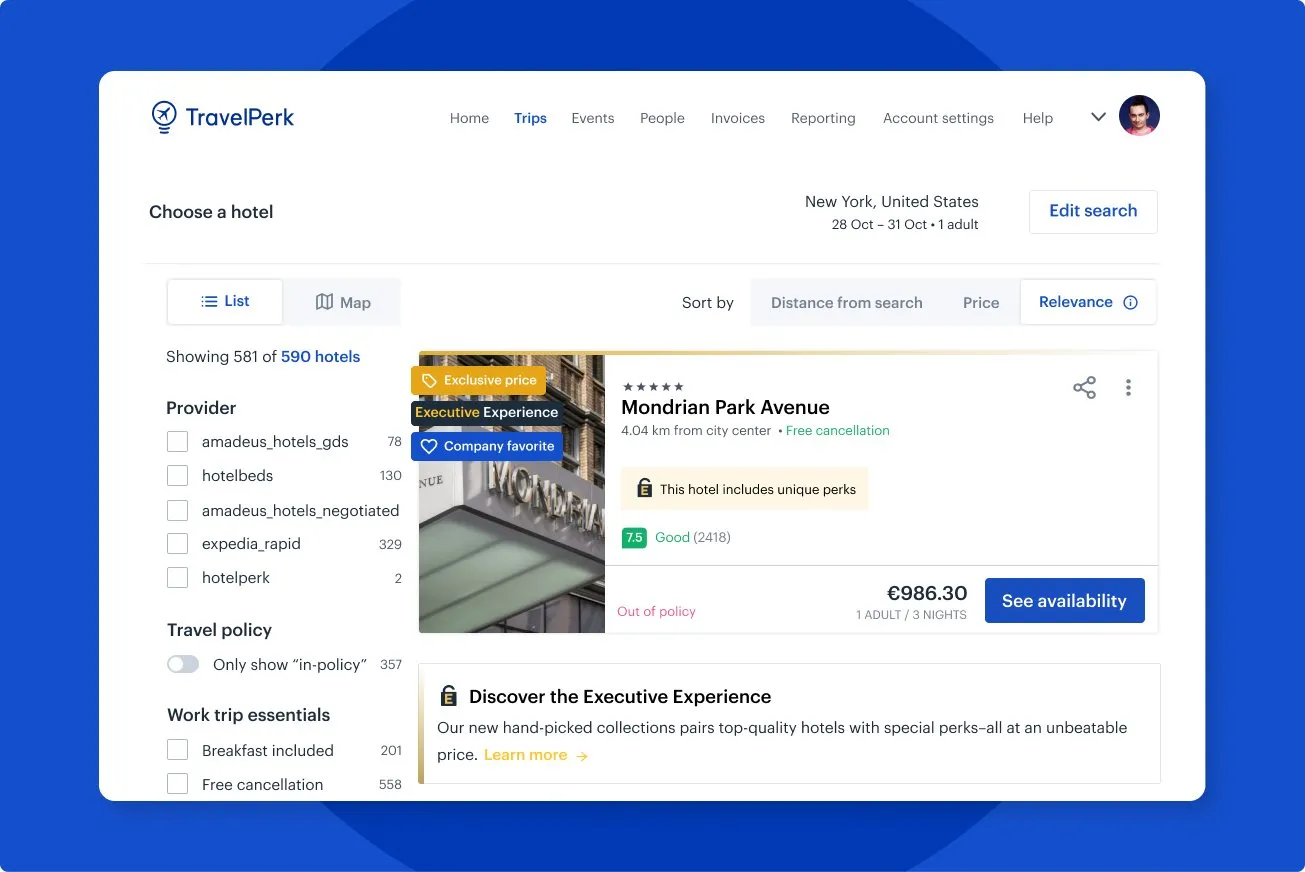Select the List view icon
Screen dimensions: 1305x872
(210, 301)
